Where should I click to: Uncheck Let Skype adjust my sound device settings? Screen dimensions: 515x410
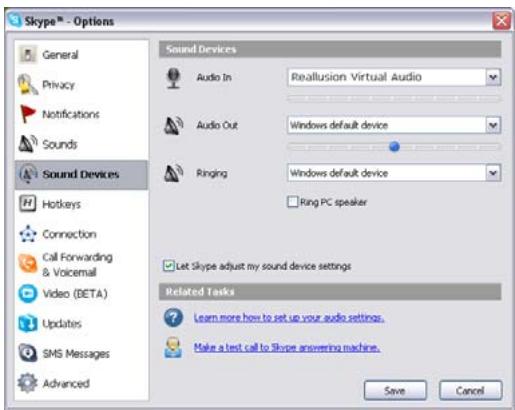[x=169, y=266]
